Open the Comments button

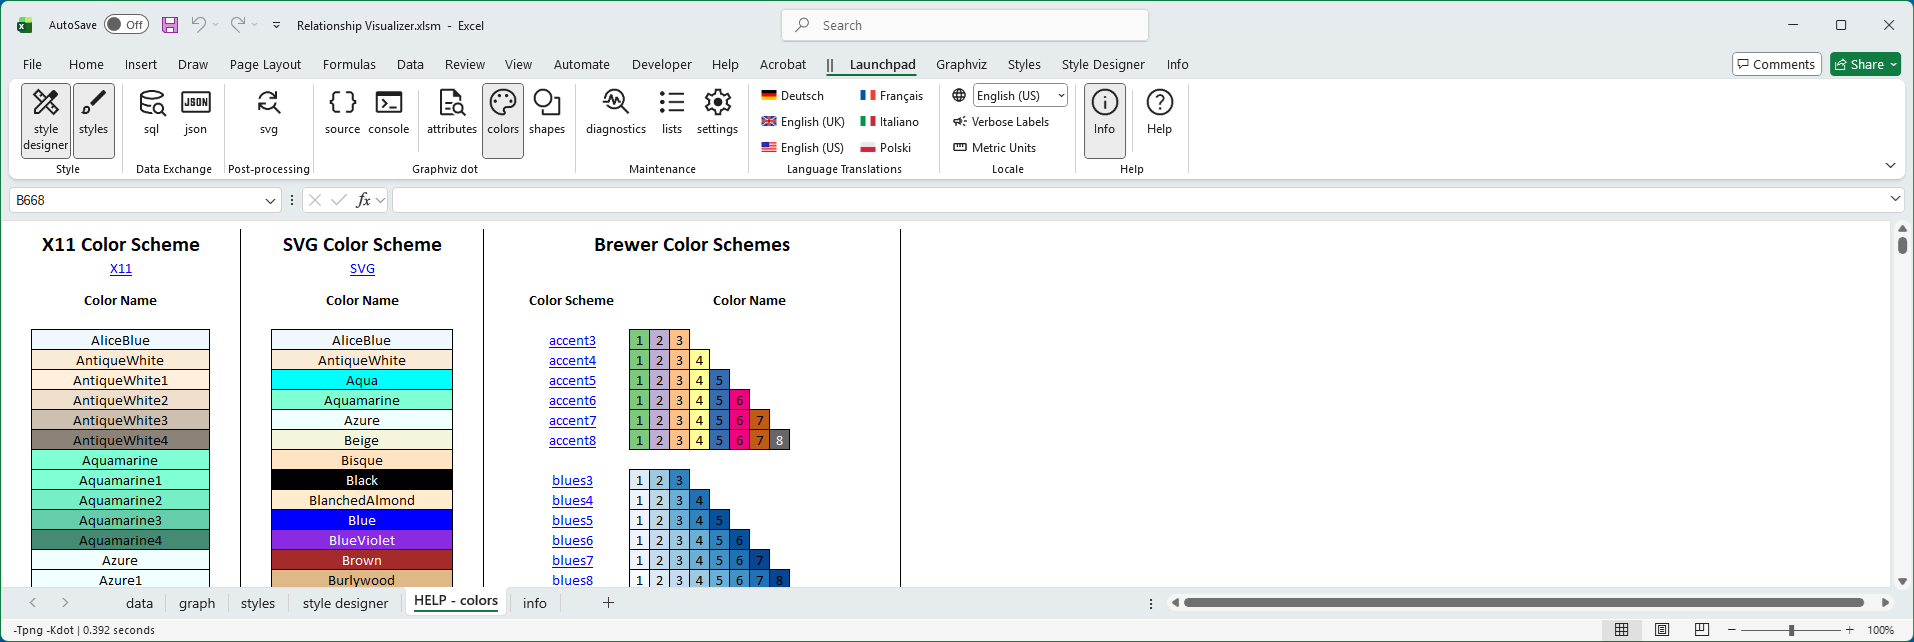point(1776,64)
